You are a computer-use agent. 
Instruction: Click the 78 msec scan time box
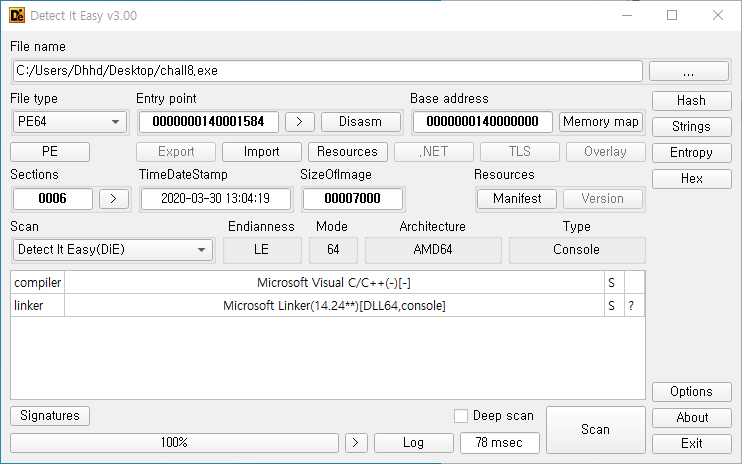point(500,443)
